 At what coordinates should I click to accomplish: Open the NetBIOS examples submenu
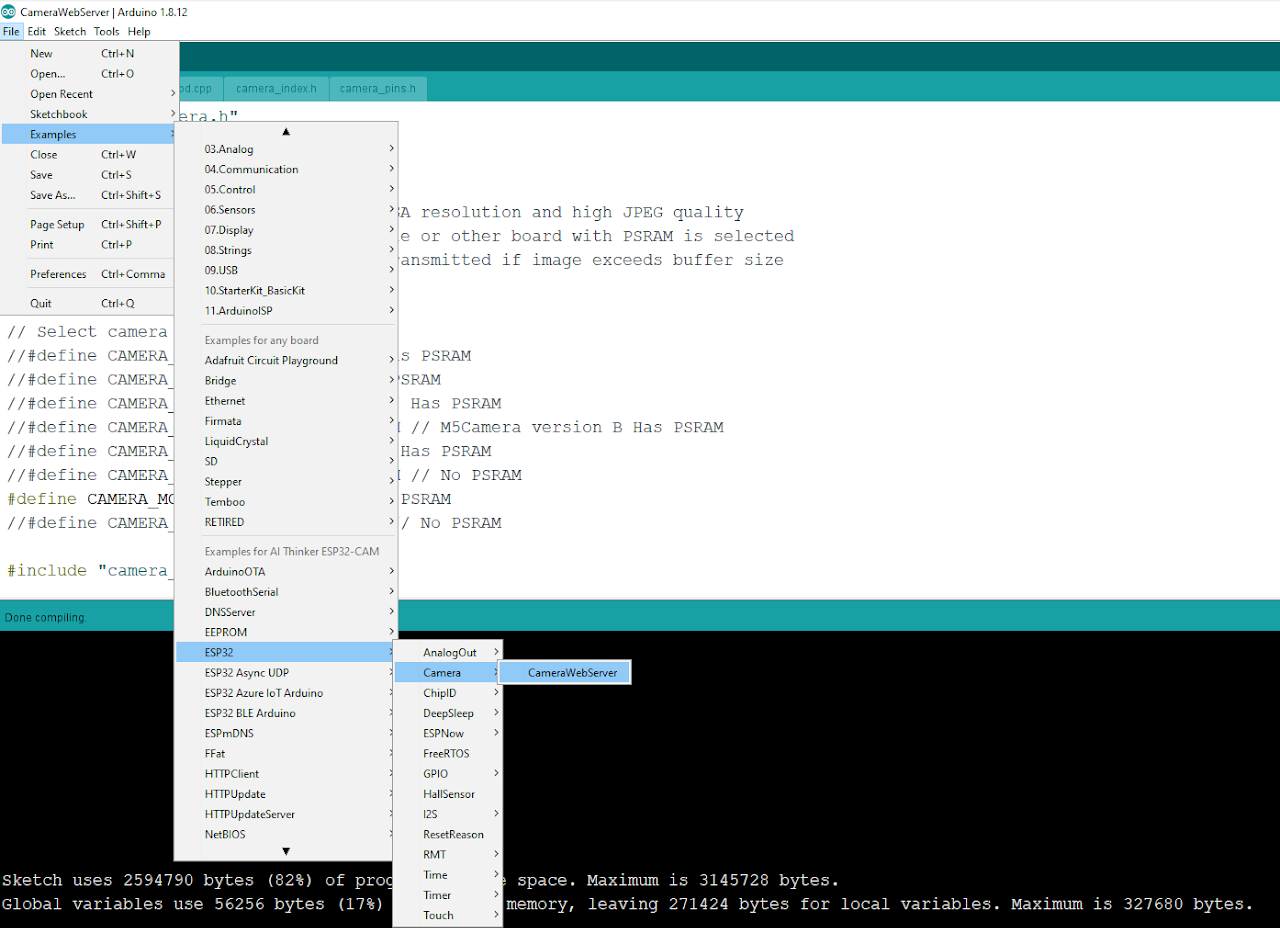[x=286, y=834]
